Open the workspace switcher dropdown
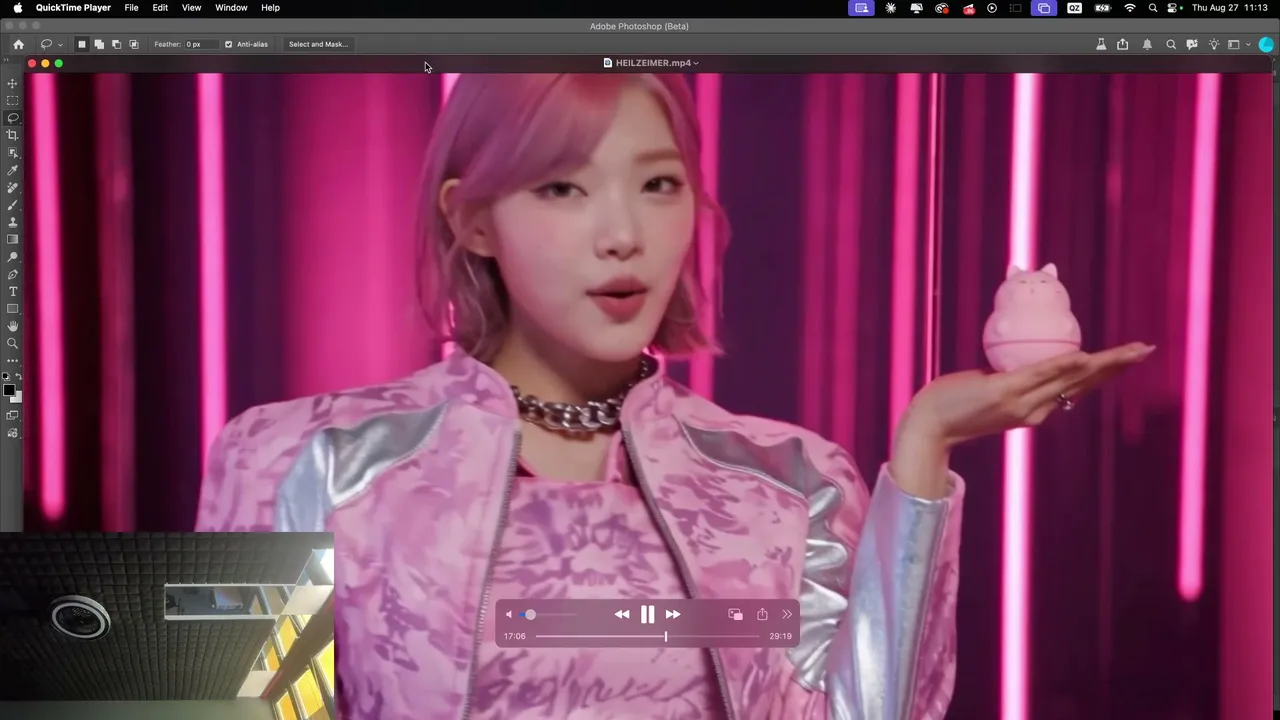Viewport: 1280px width, 720px height. point(1238,44)
